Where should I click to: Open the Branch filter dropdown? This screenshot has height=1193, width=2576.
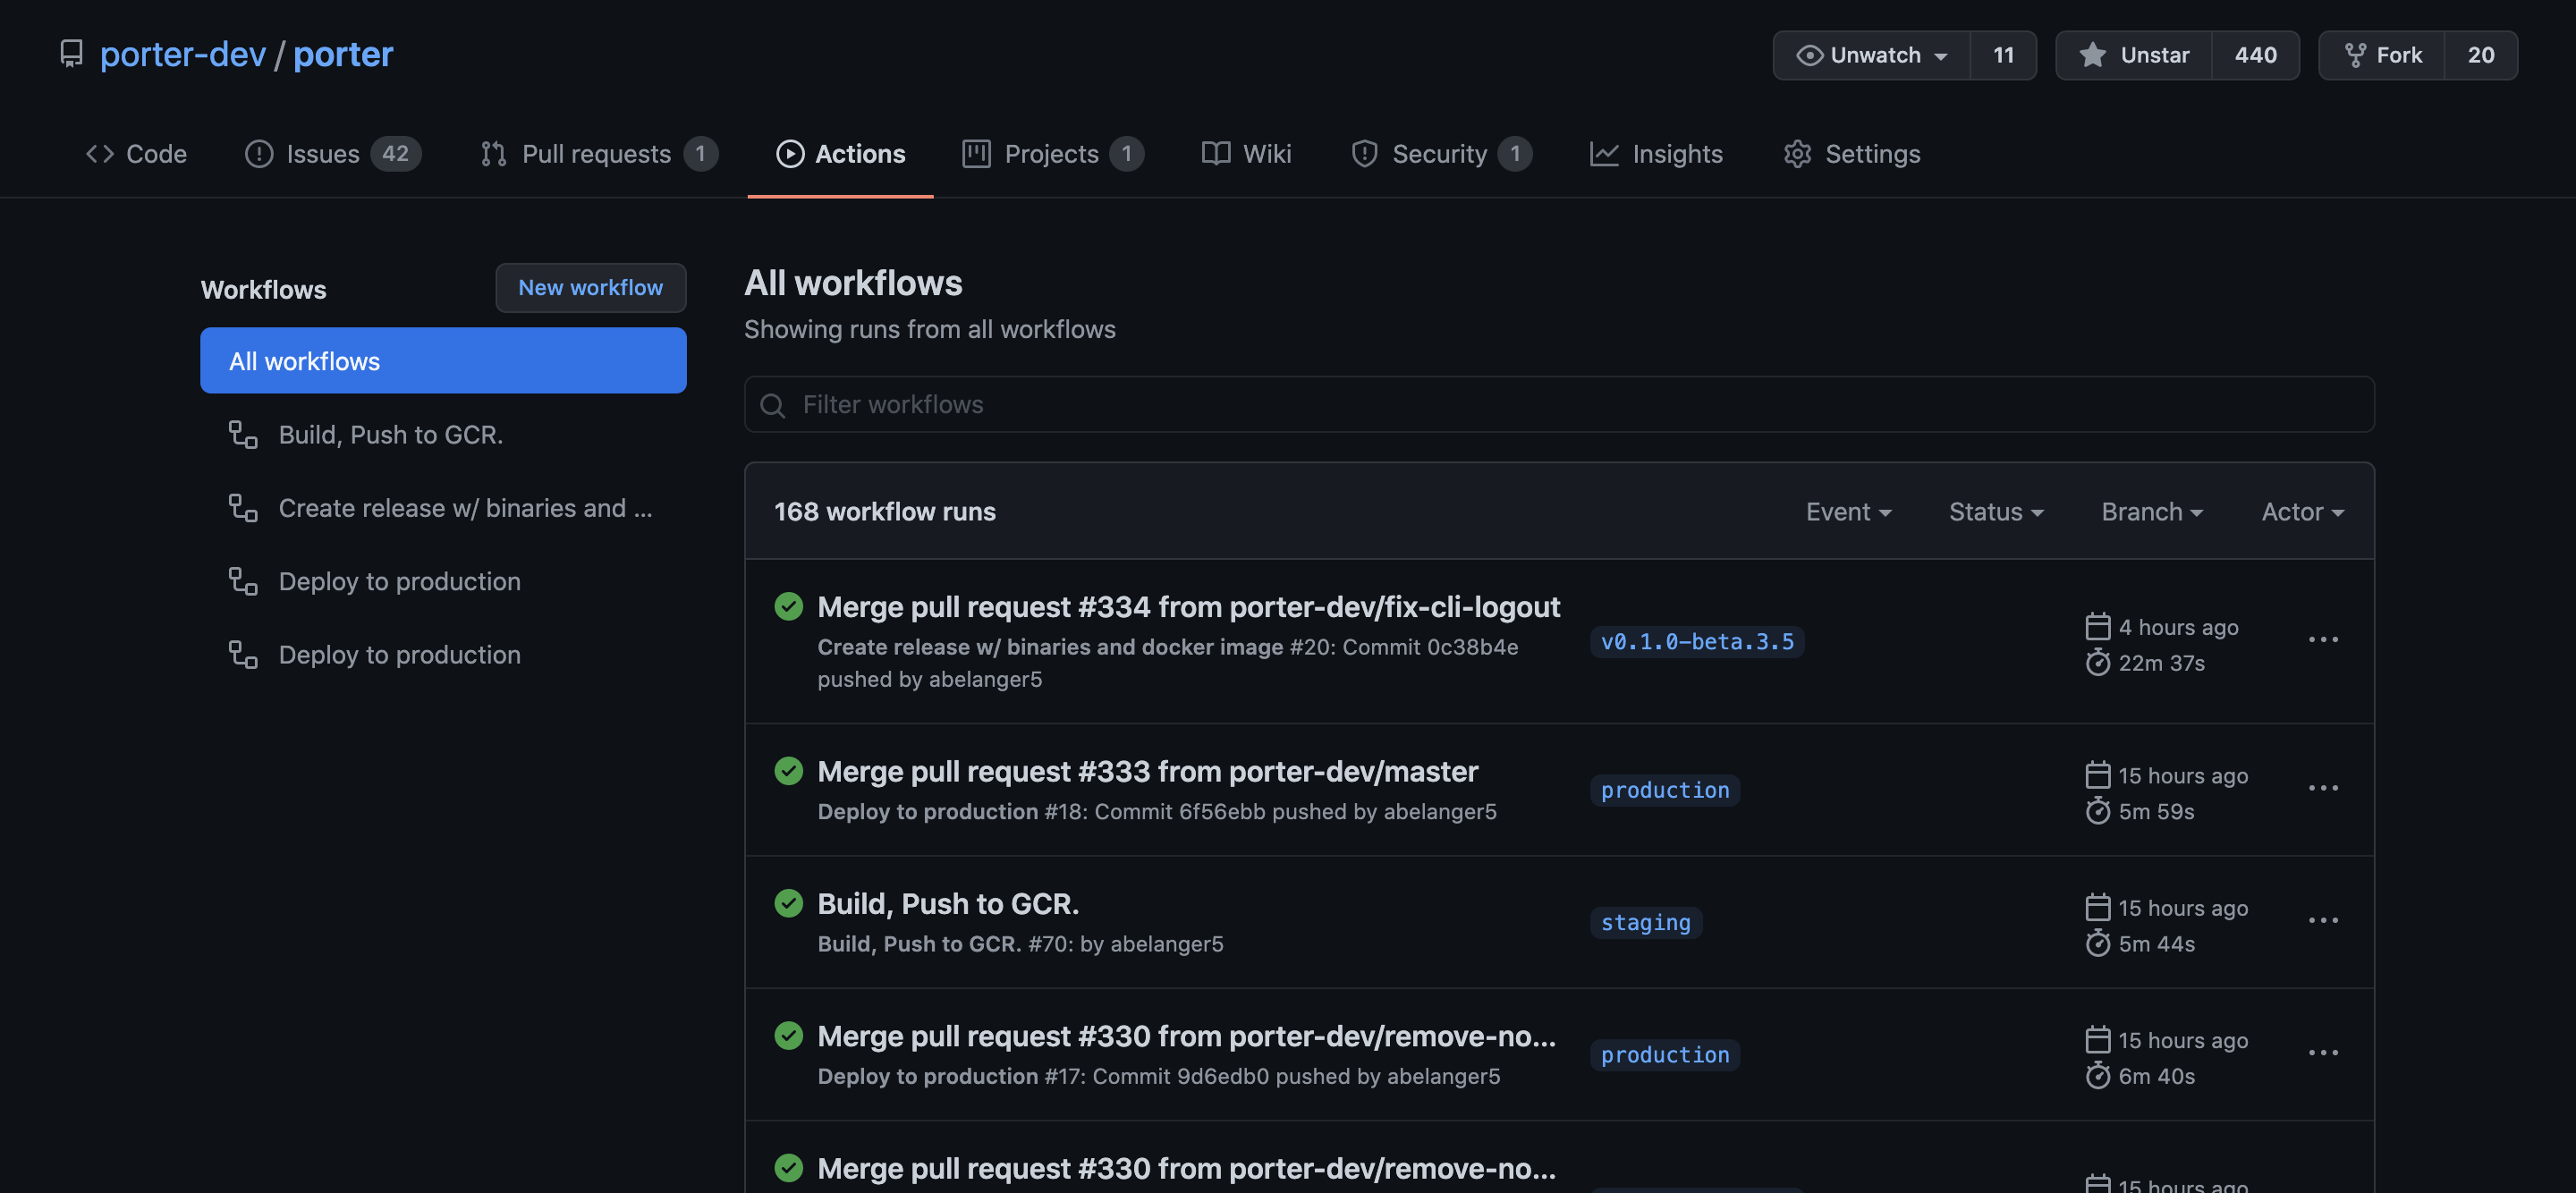pos(2151,512)
